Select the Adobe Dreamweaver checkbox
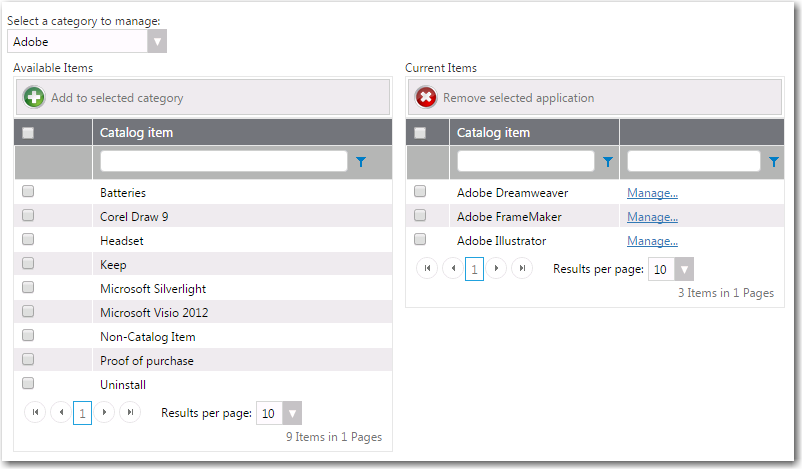 (420, 191)
